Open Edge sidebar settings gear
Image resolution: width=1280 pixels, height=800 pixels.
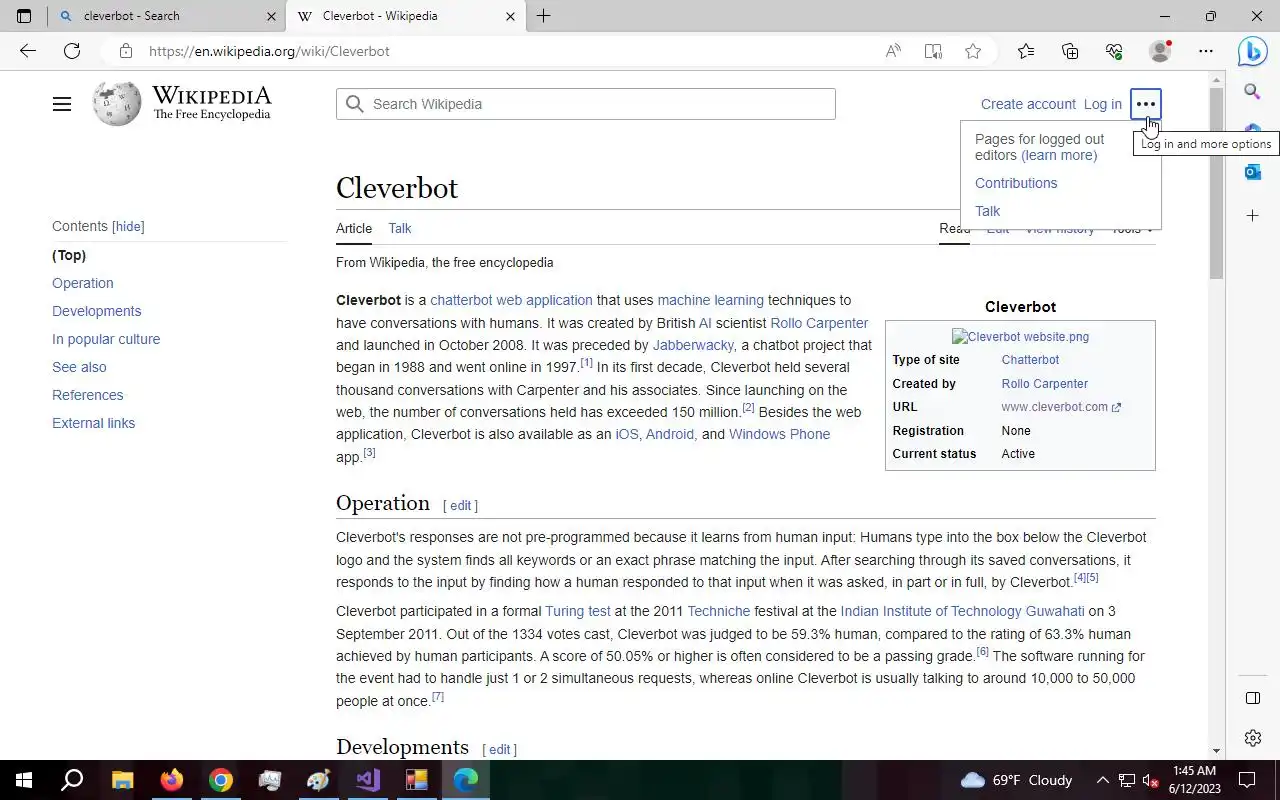1252,738
